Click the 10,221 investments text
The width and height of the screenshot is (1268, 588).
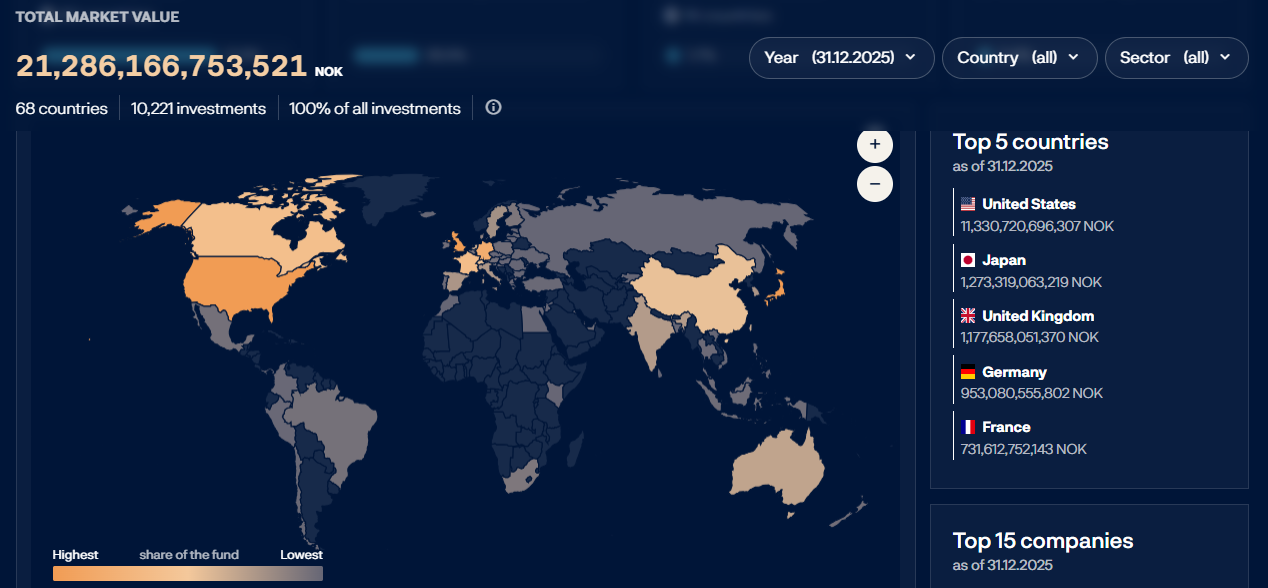click(x=198, y=108)
